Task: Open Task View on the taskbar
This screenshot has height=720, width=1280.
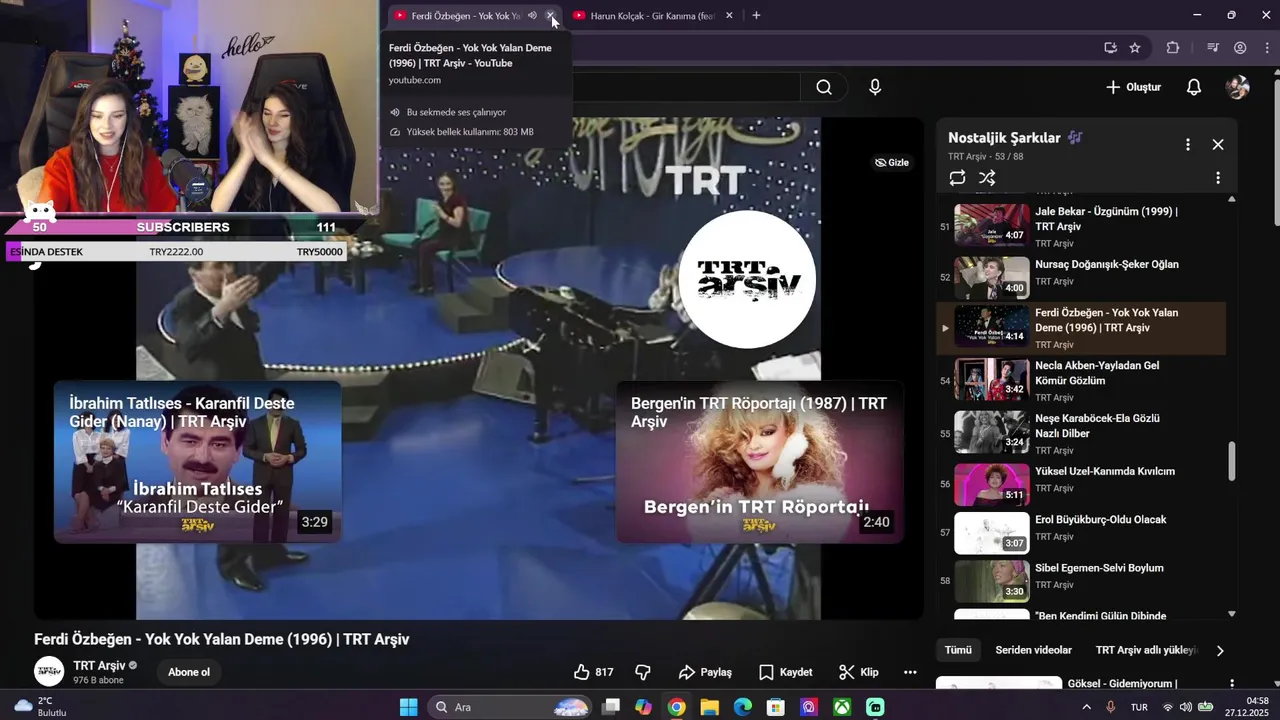Action: pos(610,707)
